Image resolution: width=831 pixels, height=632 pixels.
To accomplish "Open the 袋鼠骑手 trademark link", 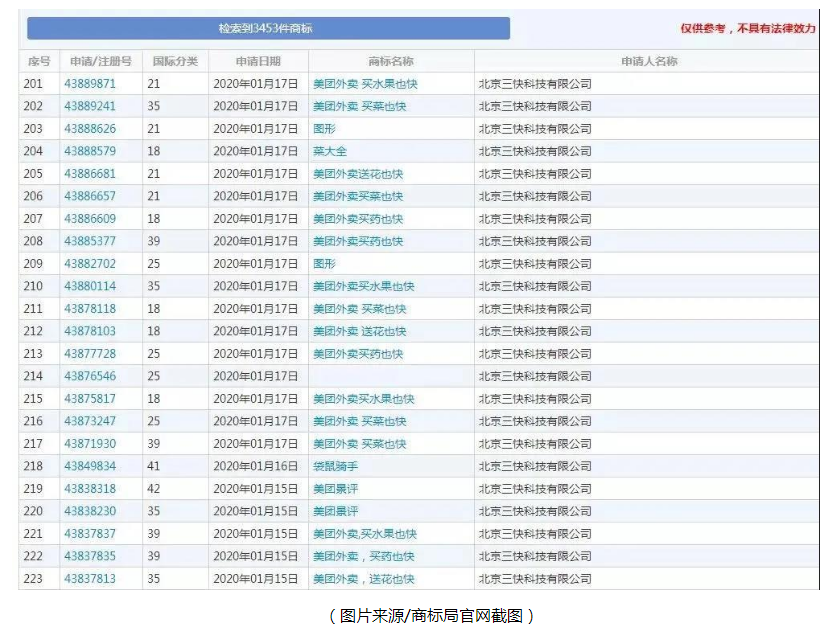I will (x=335, y=466).
